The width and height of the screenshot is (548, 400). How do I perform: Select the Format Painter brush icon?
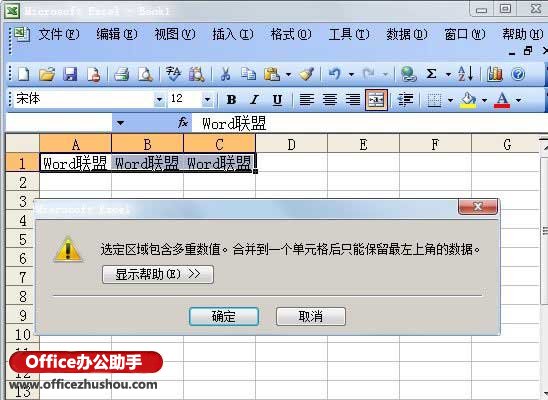[307, 74]
